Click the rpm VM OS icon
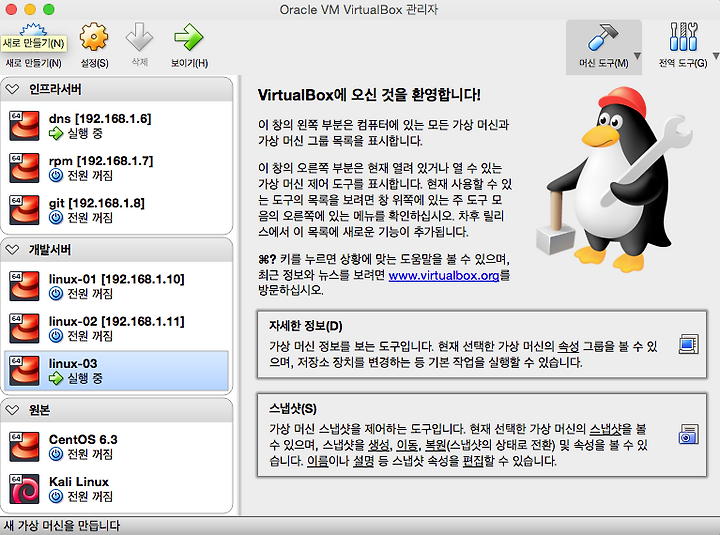 [x=24, y=168]
